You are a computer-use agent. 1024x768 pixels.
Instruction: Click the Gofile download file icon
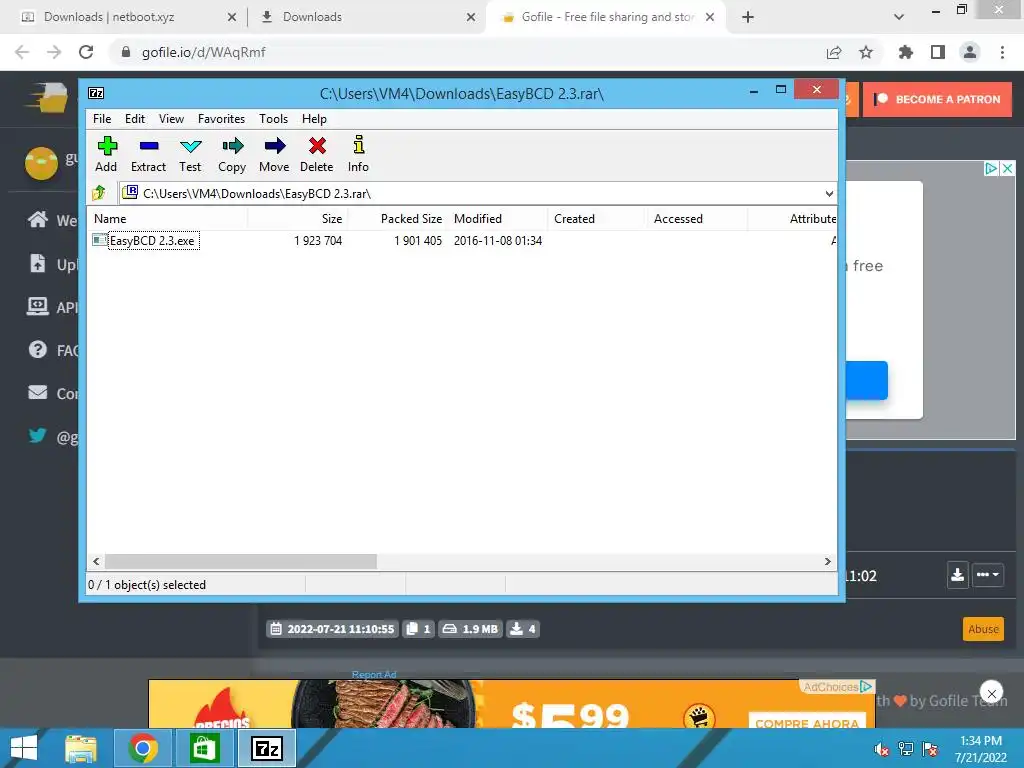tap(957, 575)
